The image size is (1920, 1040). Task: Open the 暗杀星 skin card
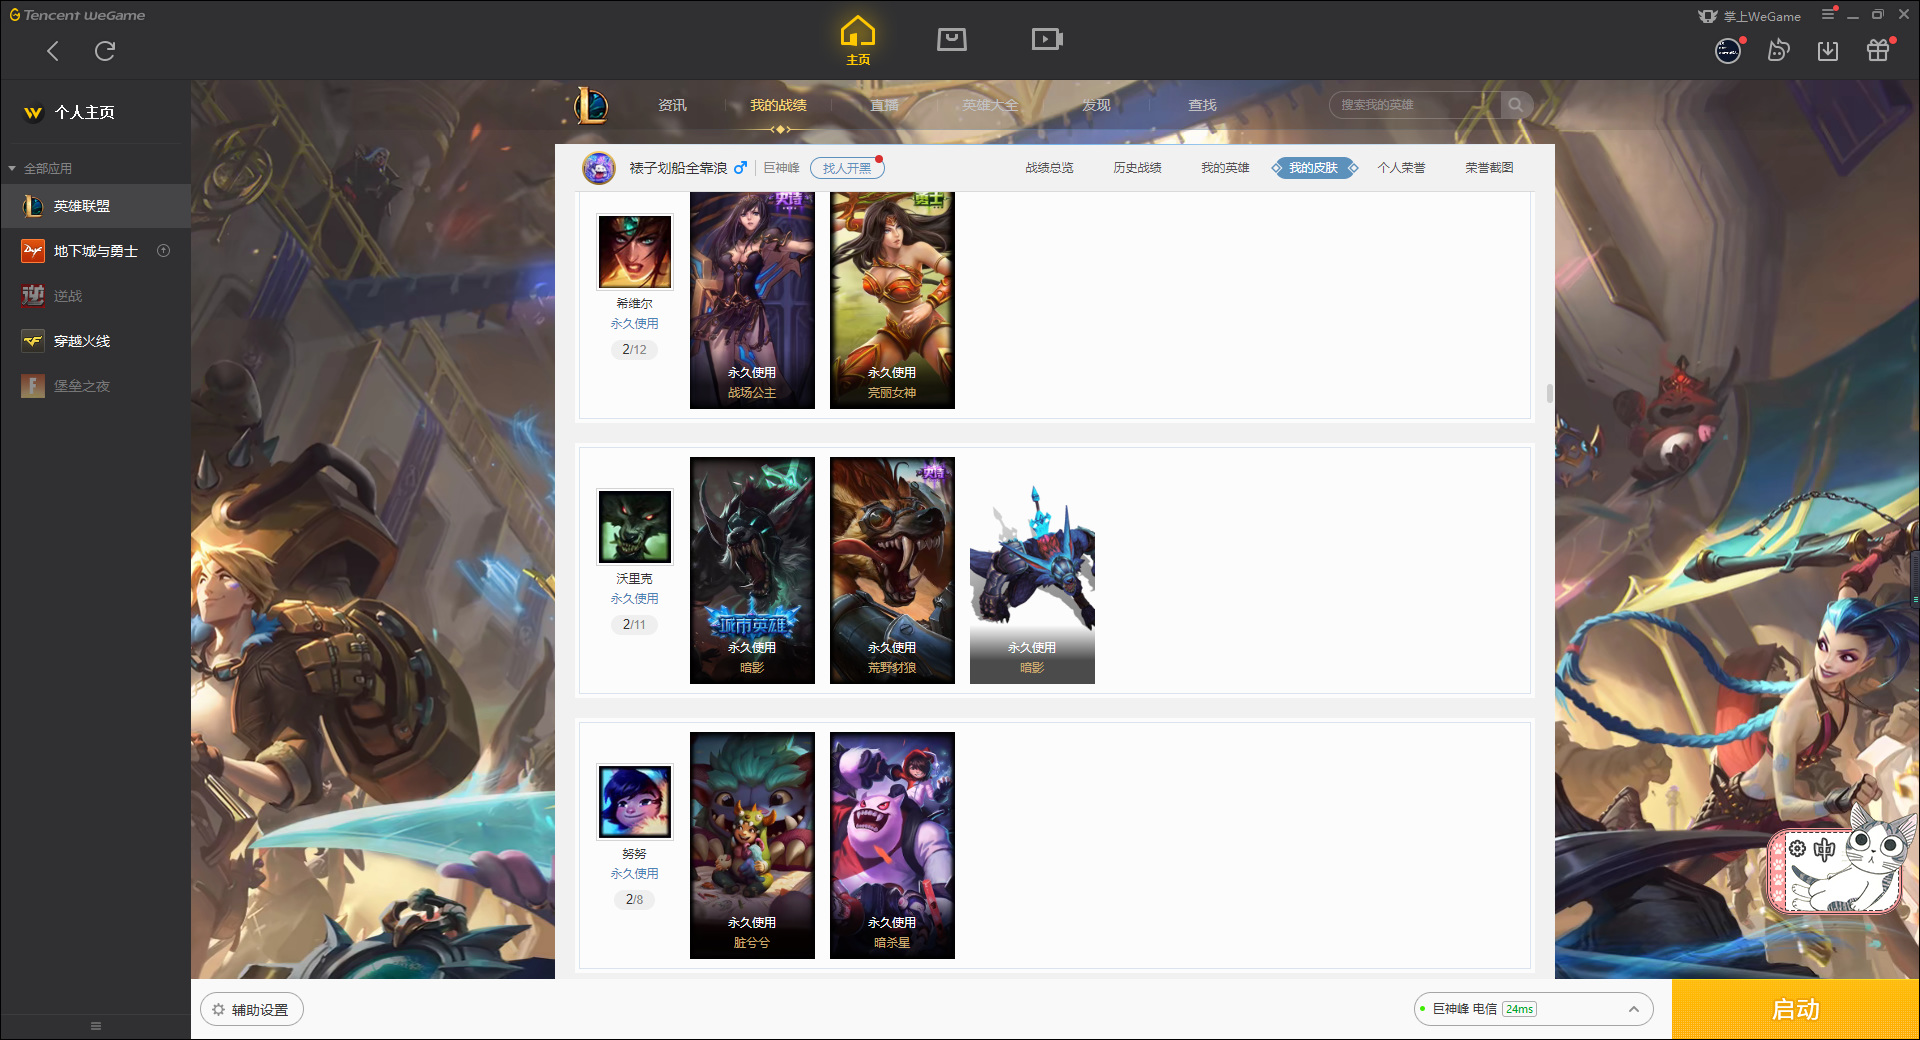[892, 845]
